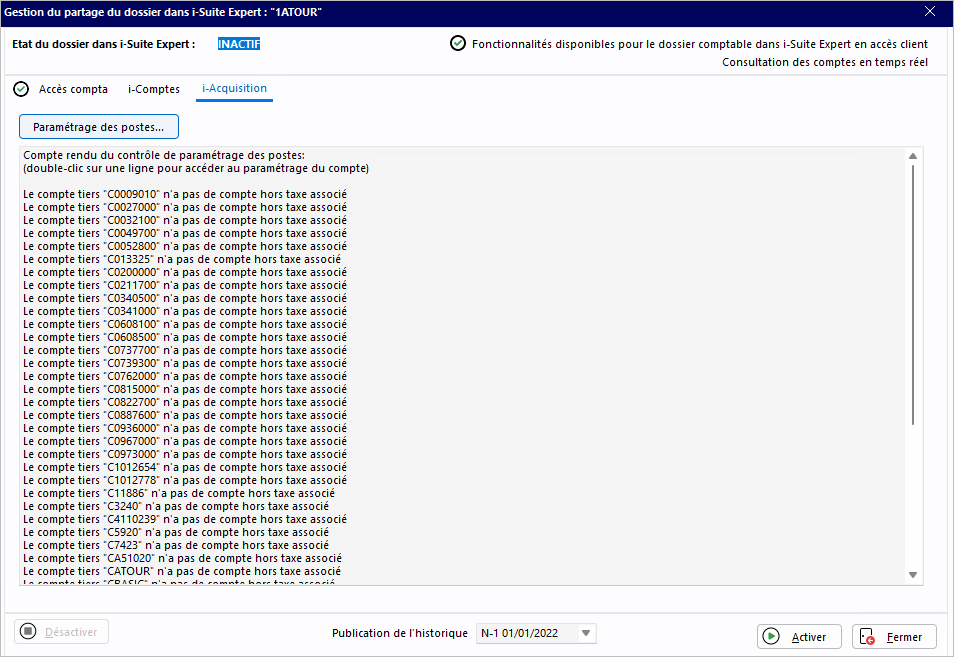Click the checkmark icon beside Accès compta
Image resolution: width=954 pixels, height=657 pixels.
[21, 89]
